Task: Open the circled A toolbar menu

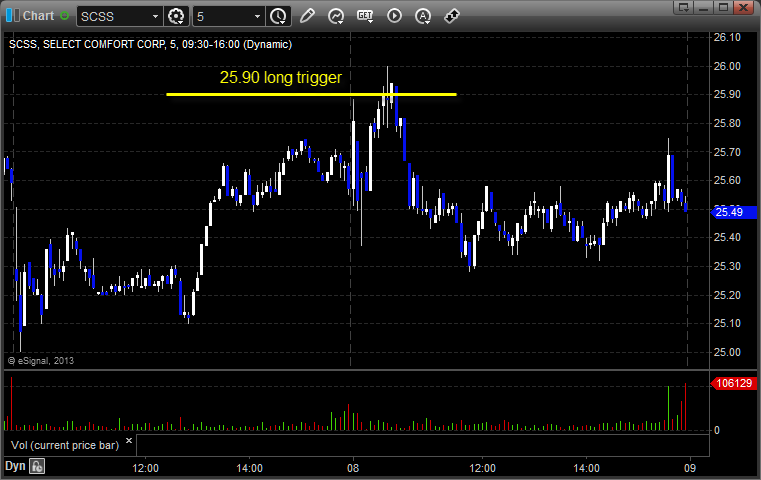Action: (423, 16)
